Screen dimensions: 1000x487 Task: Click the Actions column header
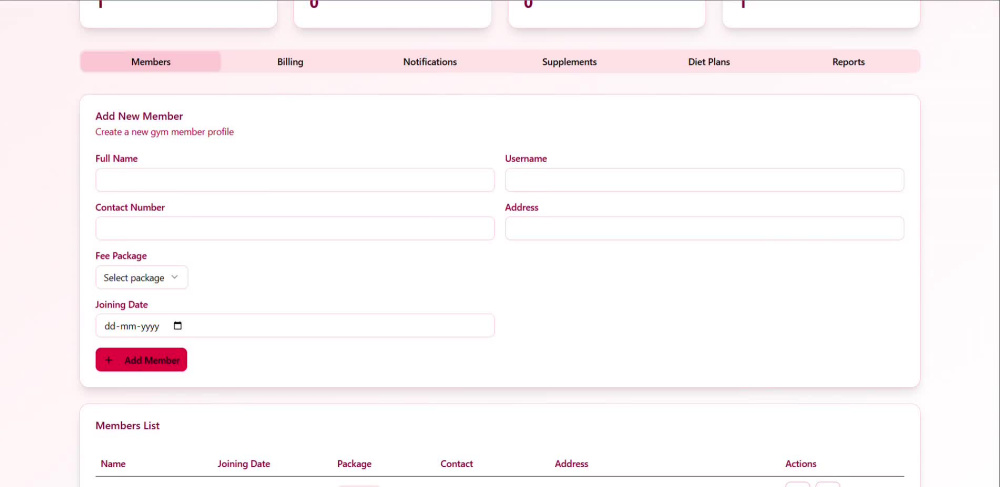800,463
